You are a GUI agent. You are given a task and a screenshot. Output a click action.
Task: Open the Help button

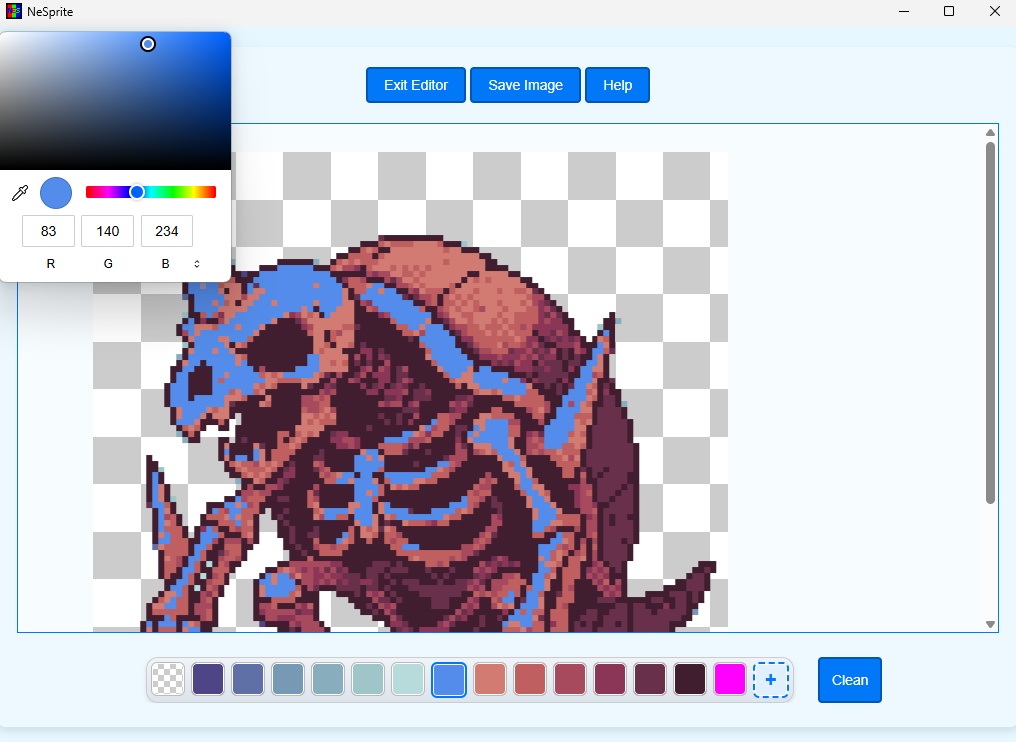618,85
